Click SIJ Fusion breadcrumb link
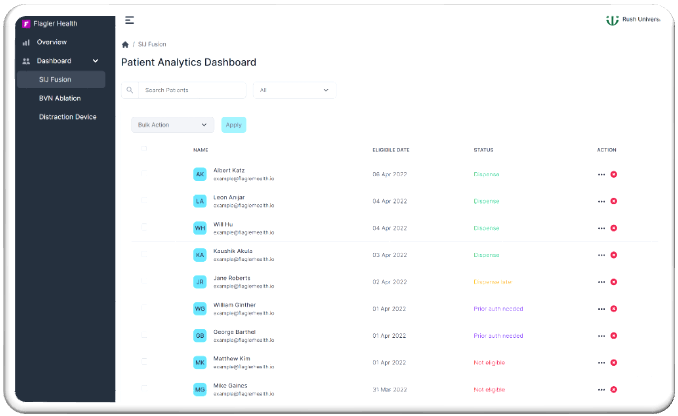678x416 pixels. [x=152, y=44]
